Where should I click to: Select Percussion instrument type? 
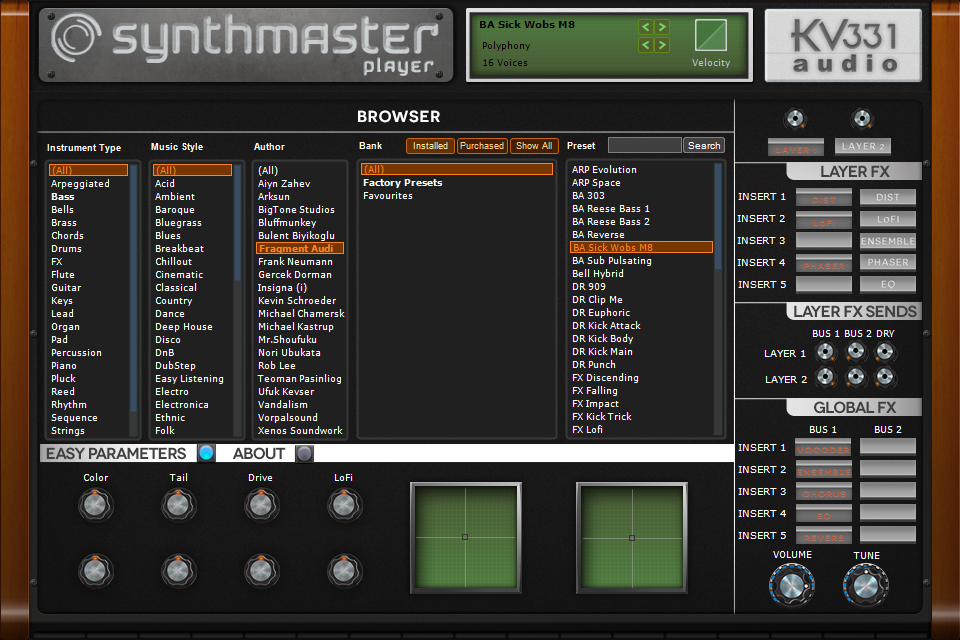(77, 353)
